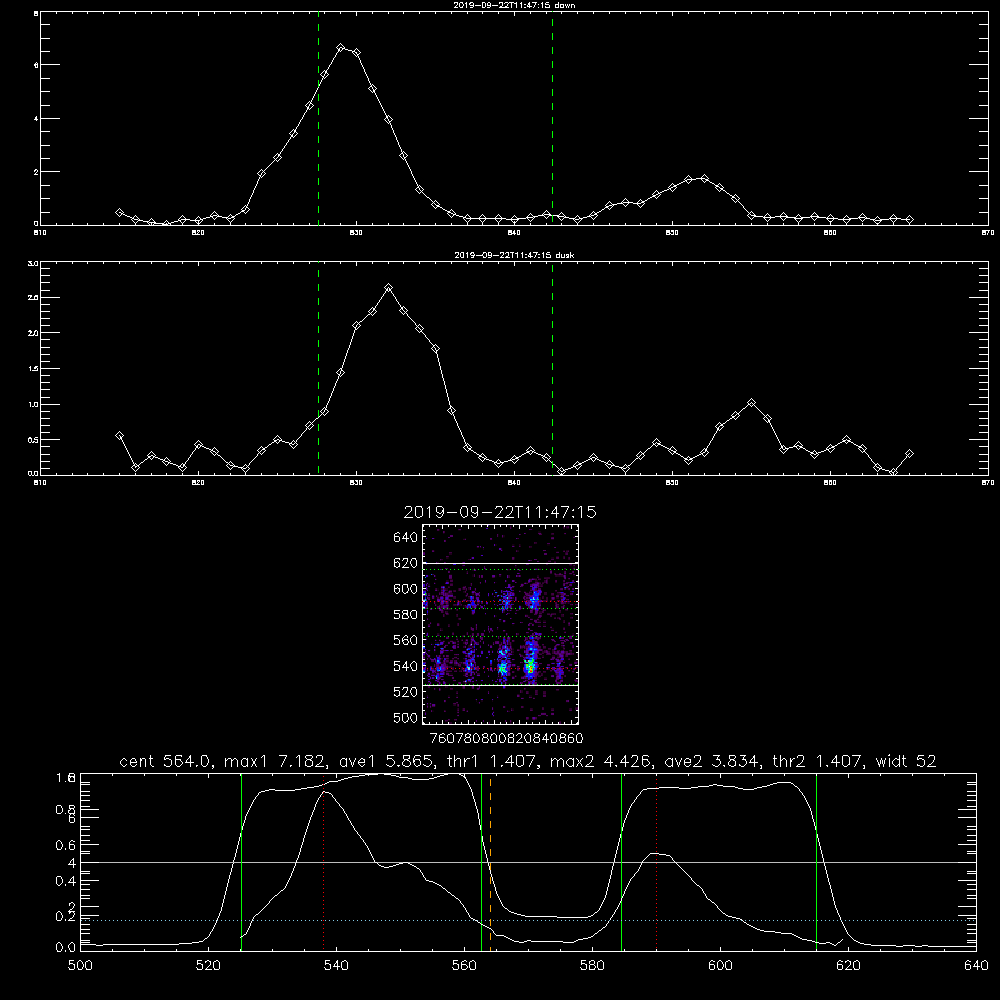The image size is (1000, 1000).
Task: Click the '830' x-axis label of the dawn plot
Action: [356, 233]
